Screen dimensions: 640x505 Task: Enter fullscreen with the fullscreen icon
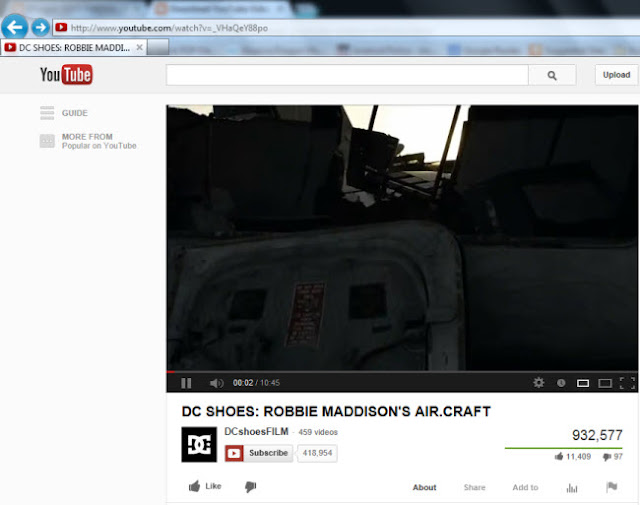tap(627, 383)
